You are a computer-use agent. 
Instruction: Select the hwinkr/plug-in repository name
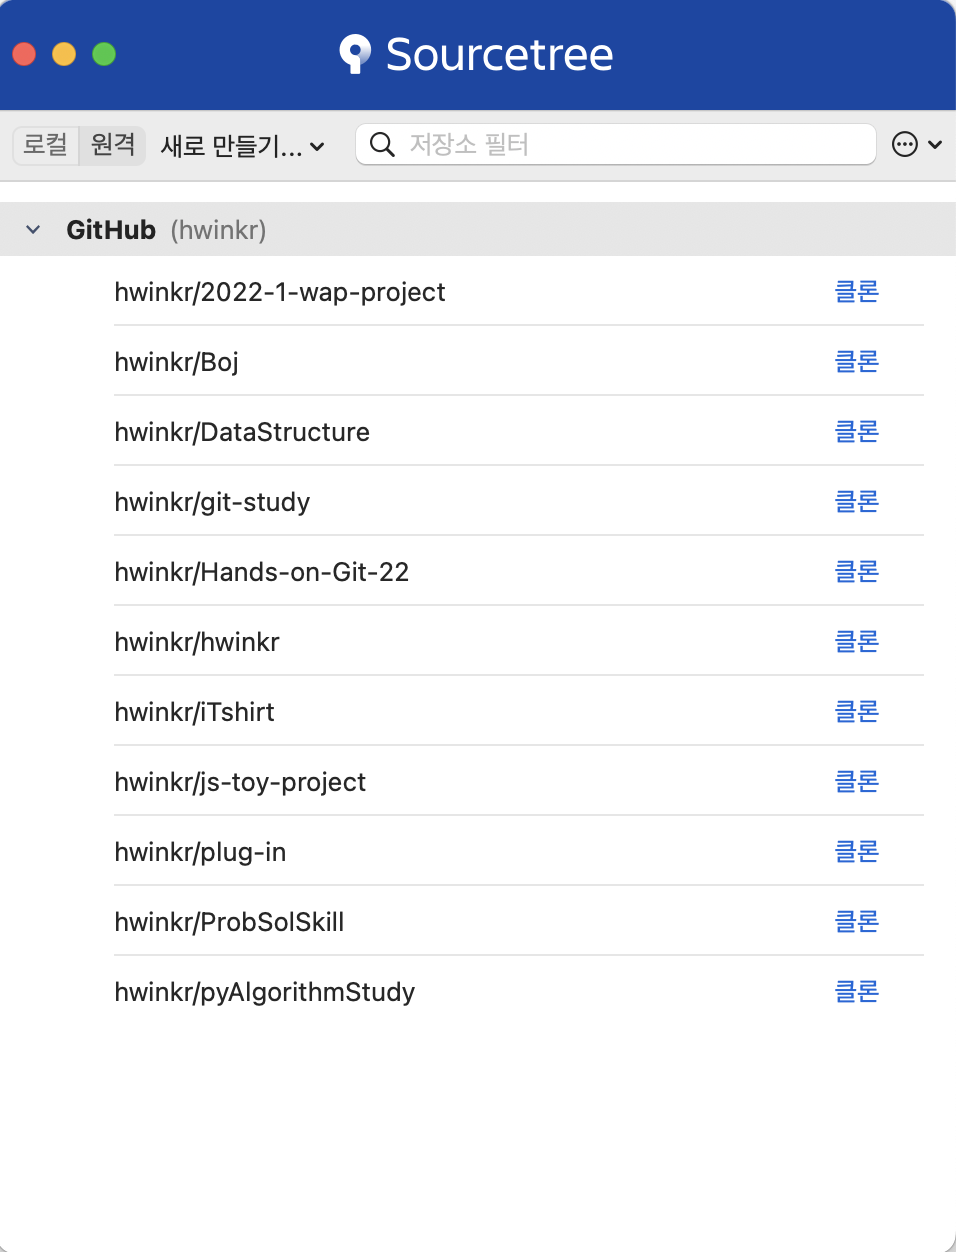click(x=200, y=852)
